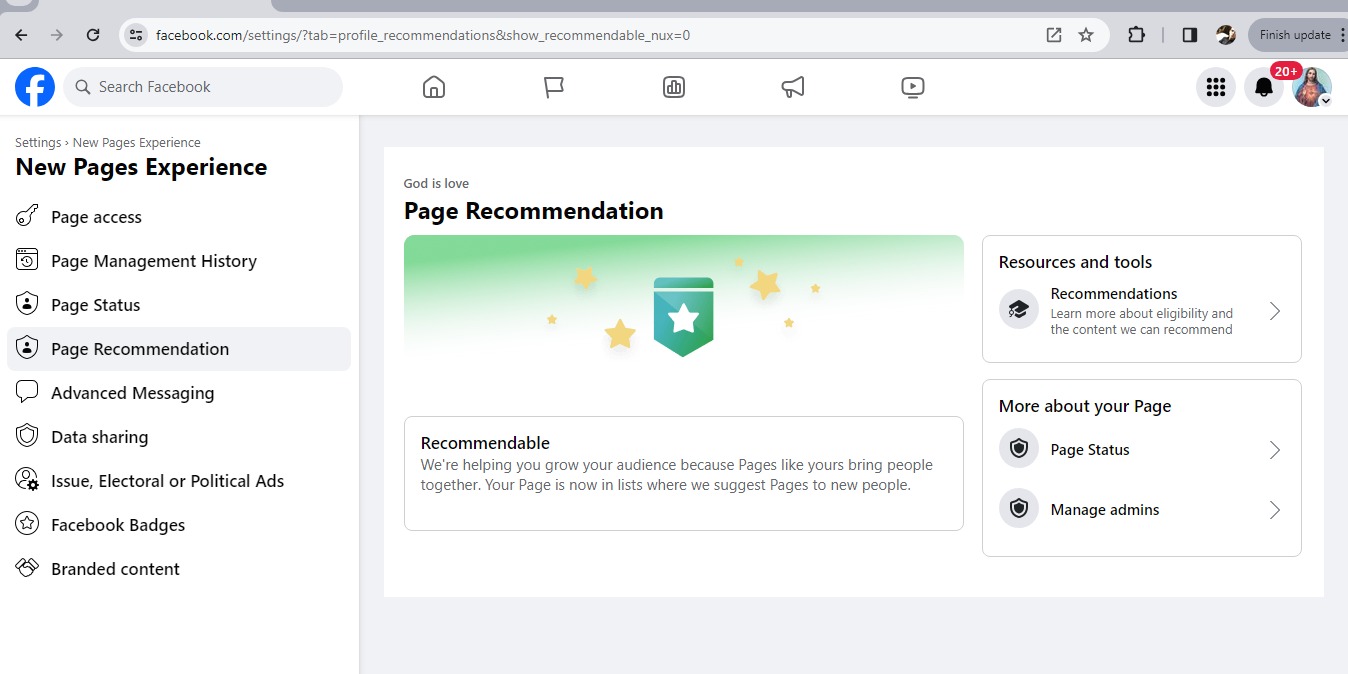Click the Settings breadcrumb link
1348x674 pixels.
(37, 142)
